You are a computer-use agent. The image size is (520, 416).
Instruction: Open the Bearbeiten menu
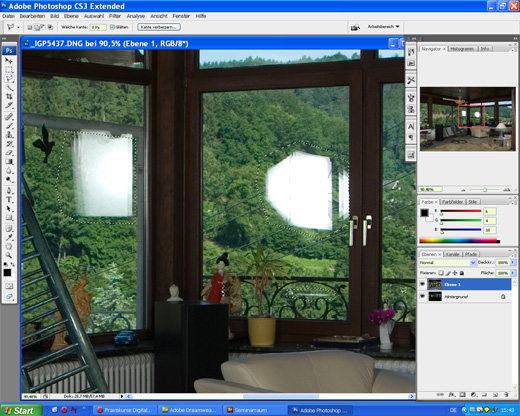pyautogui.click(x=32, y=16)
